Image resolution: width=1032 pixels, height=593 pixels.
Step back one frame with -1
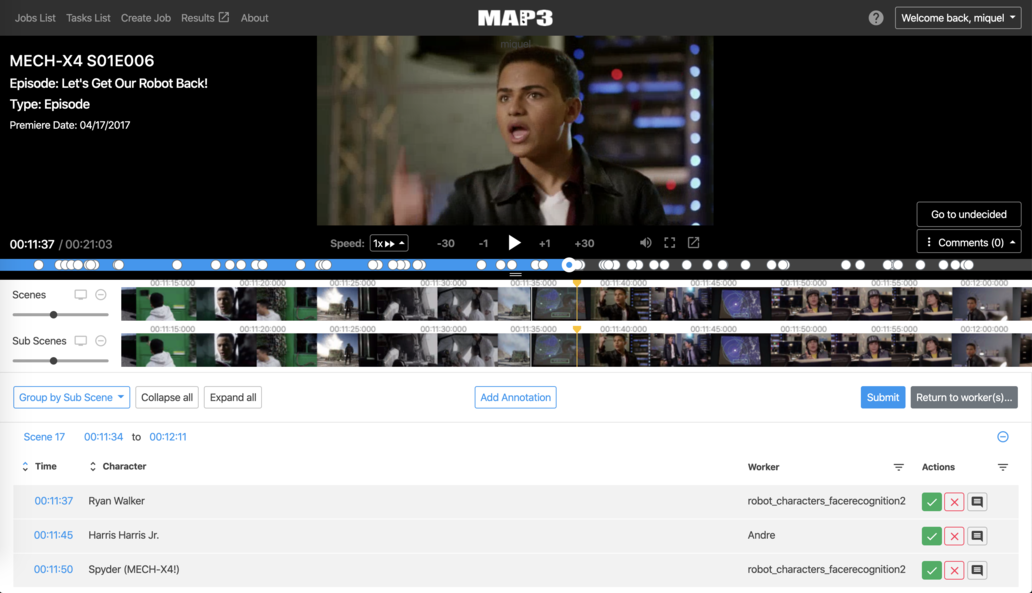click(483, 244)
